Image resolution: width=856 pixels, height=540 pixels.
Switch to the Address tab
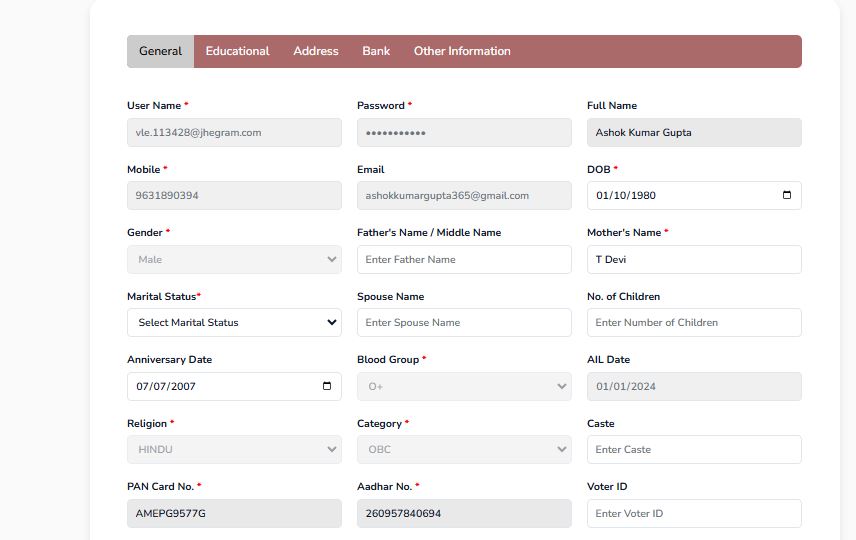(316, 51)
